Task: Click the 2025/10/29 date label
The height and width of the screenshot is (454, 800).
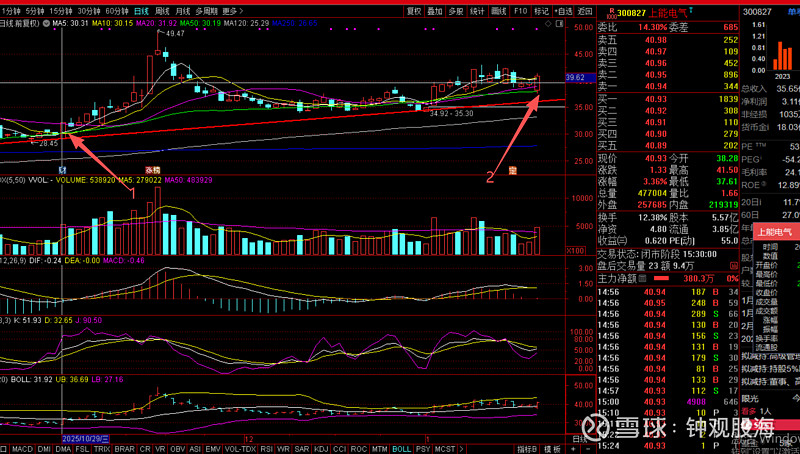Action: point(86,439)
